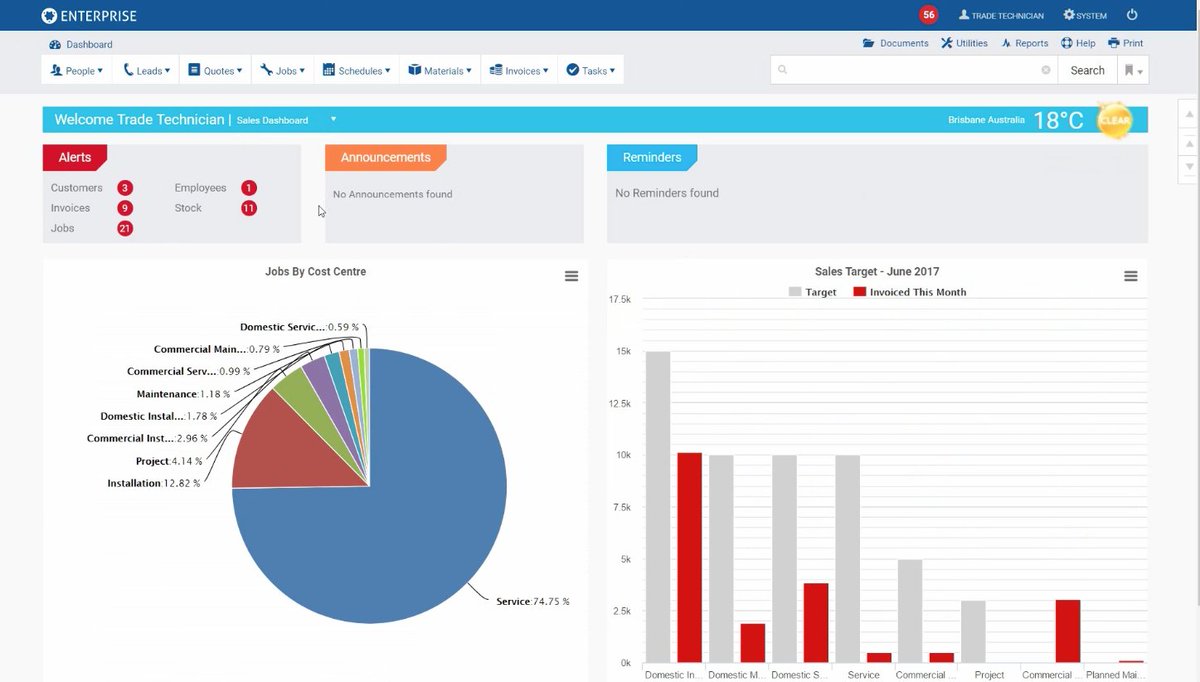Expand the Quotes menu
The height and width of the screenshot is (682, 1200).
click(216, 70)
